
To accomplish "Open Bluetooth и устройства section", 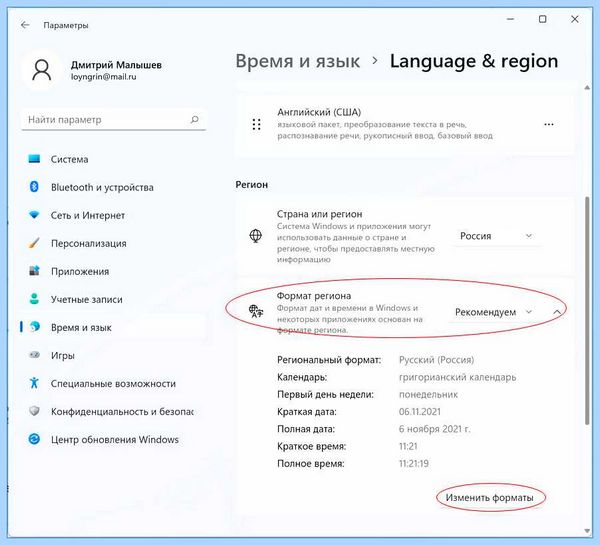I will pos(113,187).
